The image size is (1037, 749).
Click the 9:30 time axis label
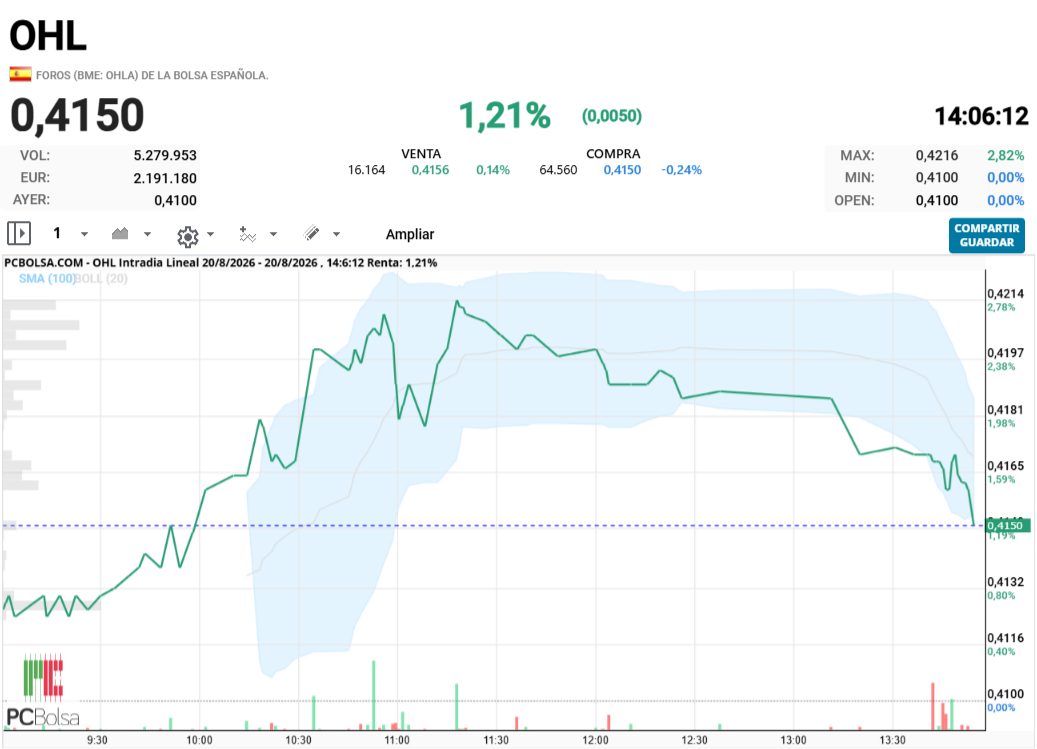tap(97, 740)
